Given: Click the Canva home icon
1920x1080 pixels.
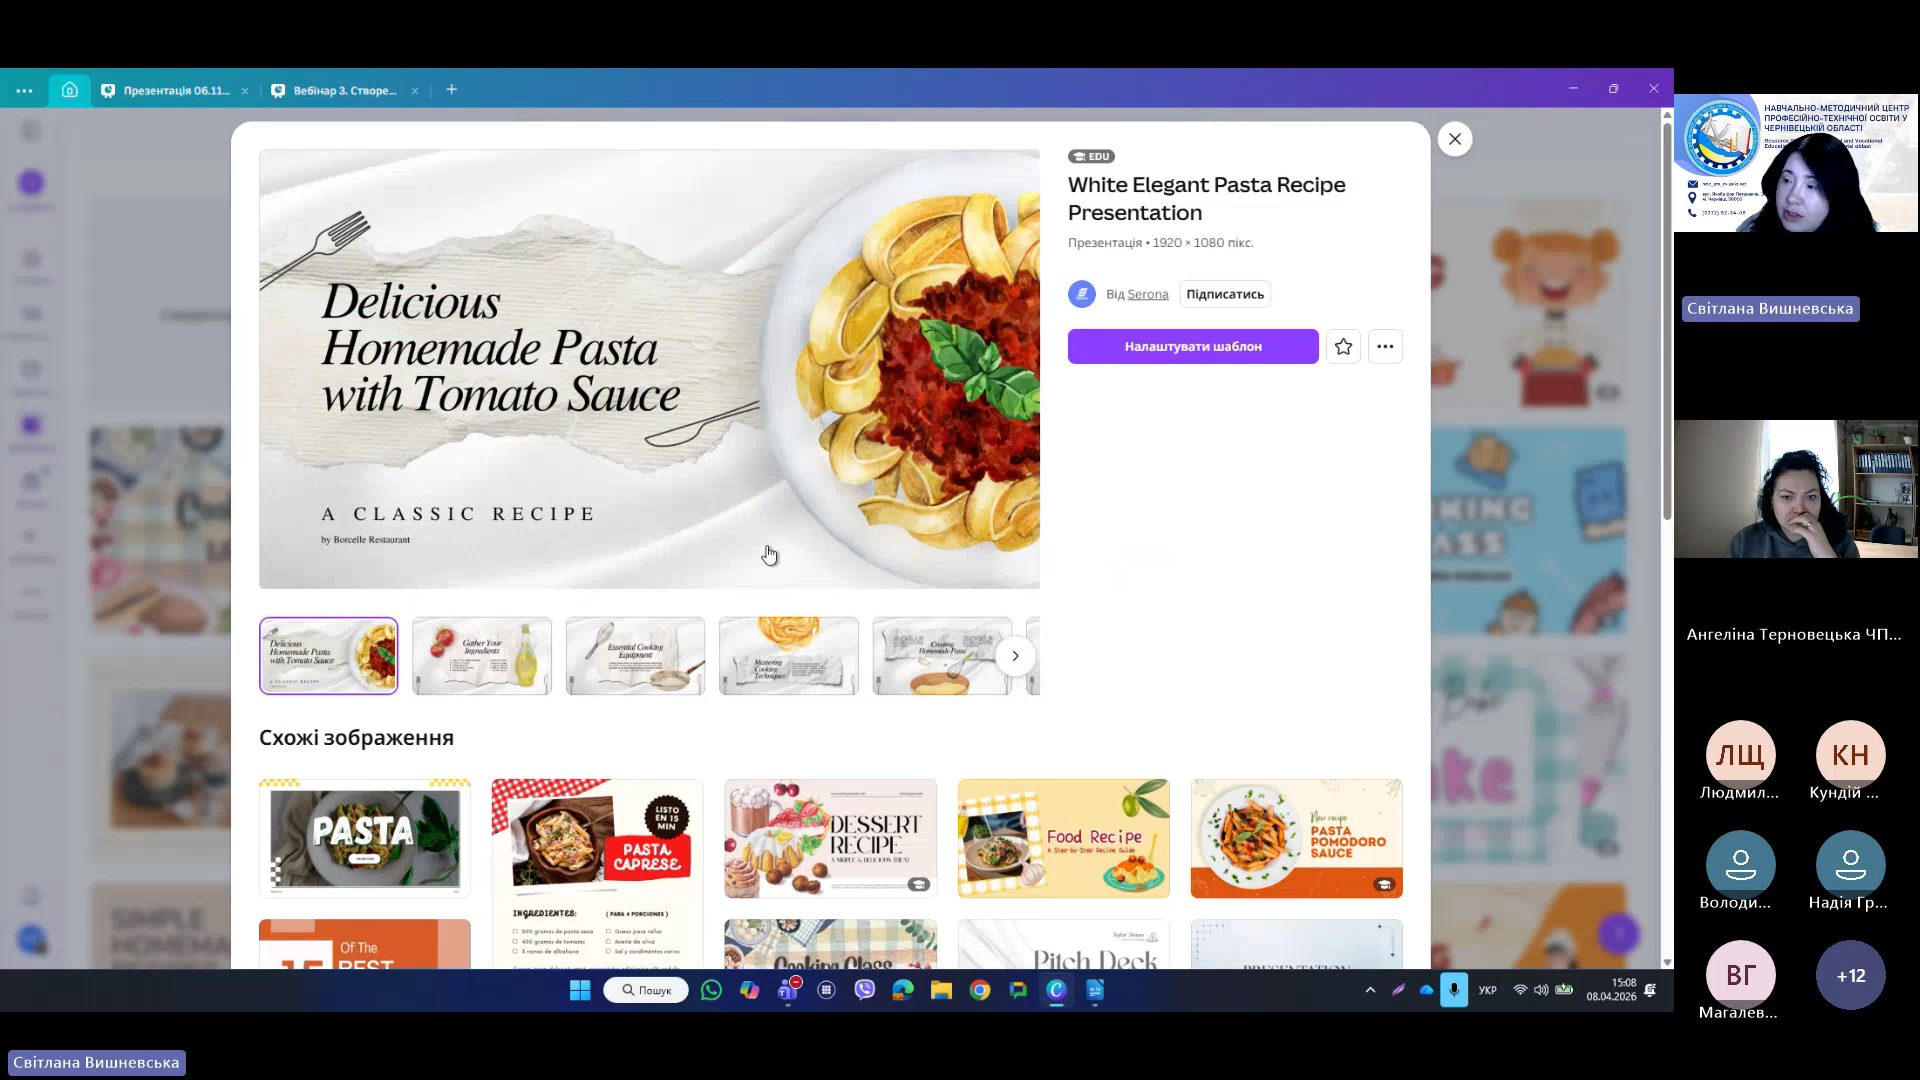Looking at the screenshot, I should pyautogui.click(x=69, y=90).
